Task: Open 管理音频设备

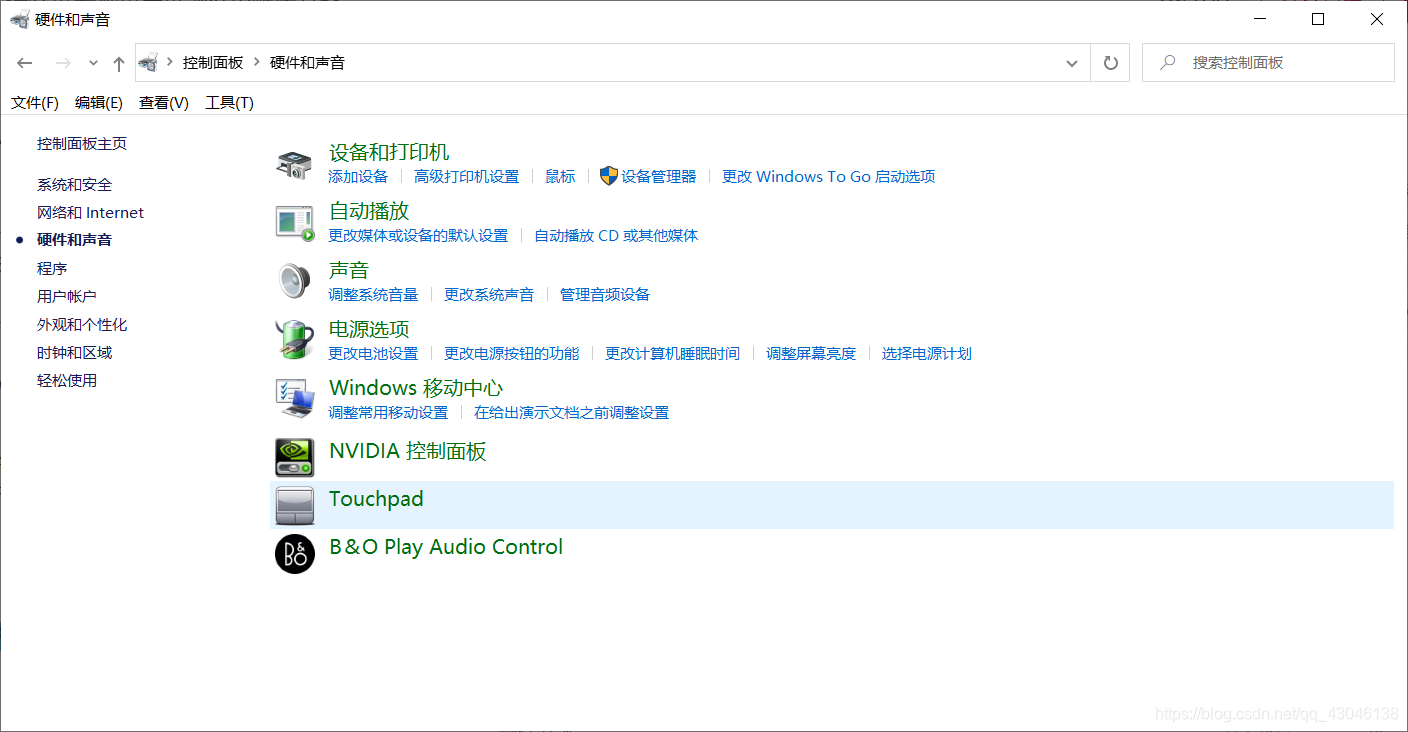Action: point(605,294)
